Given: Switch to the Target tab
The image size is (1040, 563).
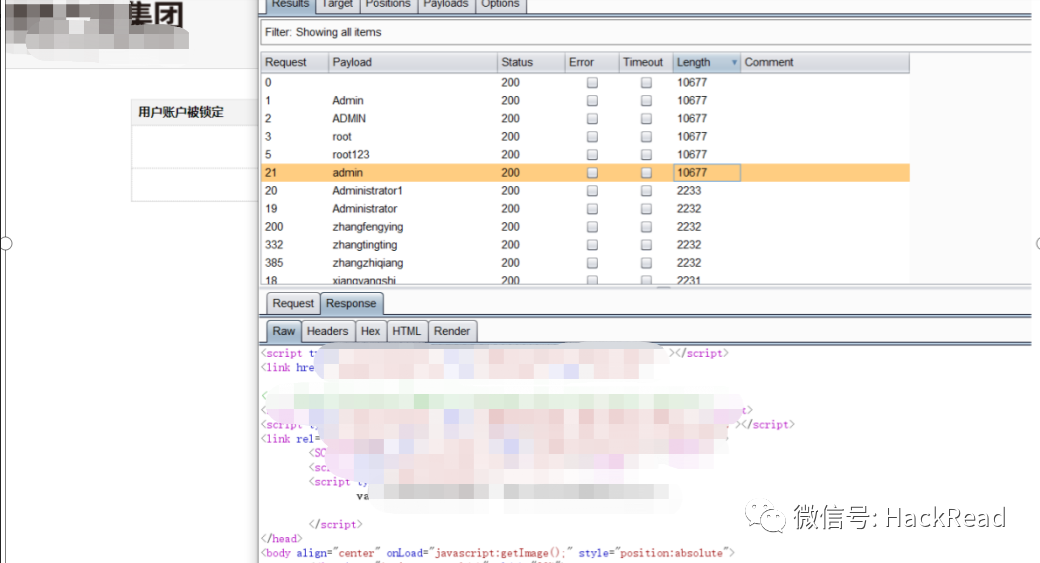Looking at the screenshot, I should pyautogui.click(x=337, y=4).
